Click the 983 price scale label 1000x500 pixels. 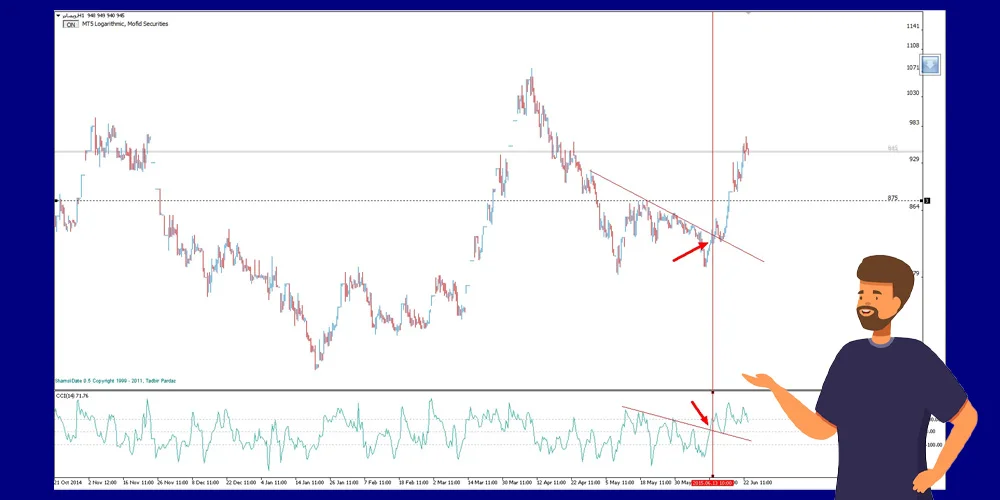point(912,122)
